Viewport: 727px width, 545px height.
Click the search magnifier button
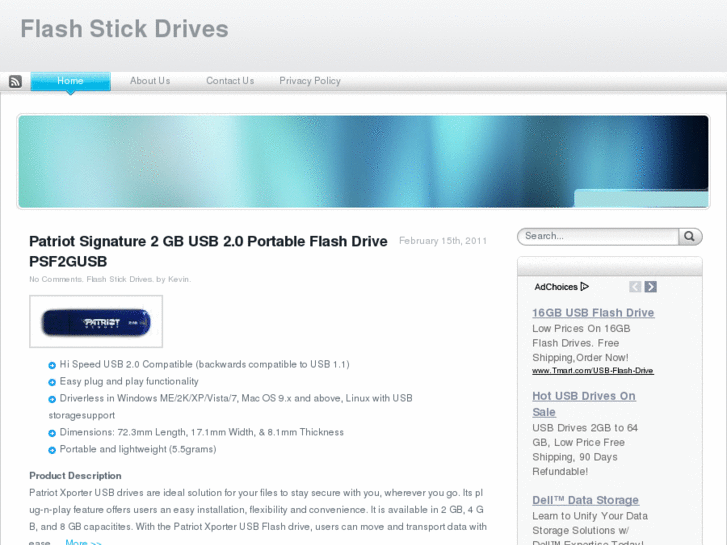point(690,236)
